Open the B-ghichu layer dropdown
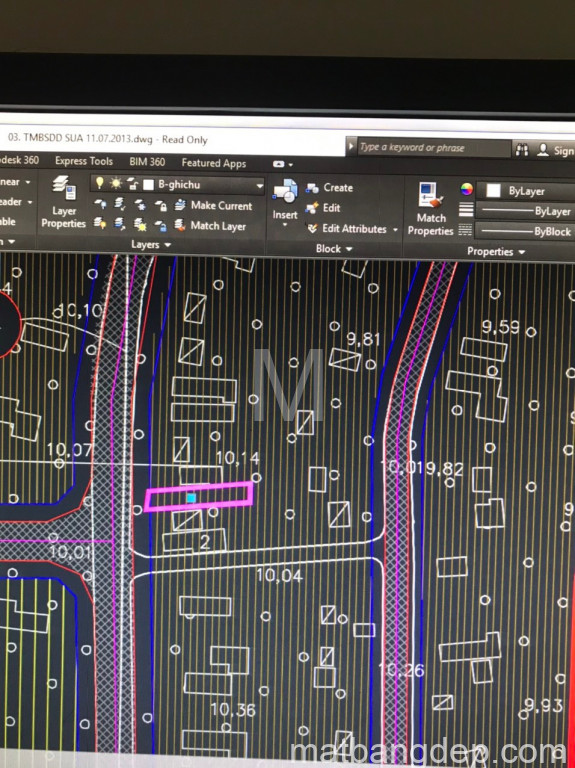Viewport: 575px width, 768px height. tap(259, 186)
